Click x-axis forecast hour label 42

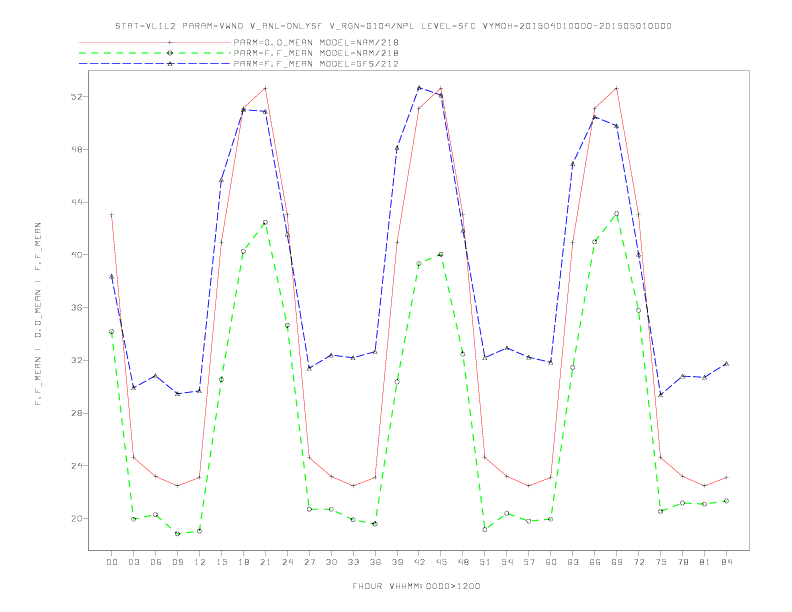coord(419,562)
